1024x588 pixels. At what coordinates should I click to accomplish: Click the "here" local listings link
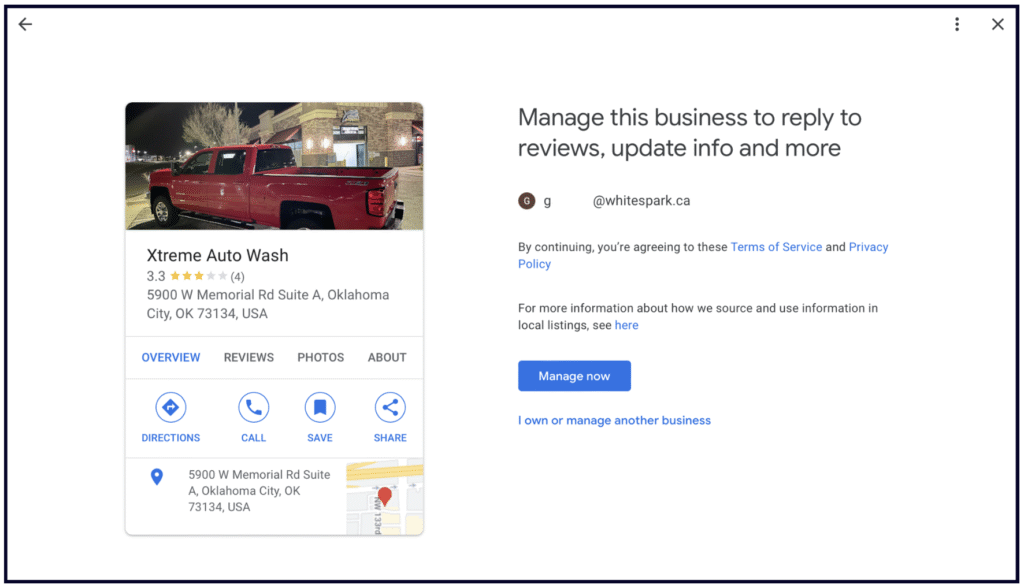click(626, 325)
